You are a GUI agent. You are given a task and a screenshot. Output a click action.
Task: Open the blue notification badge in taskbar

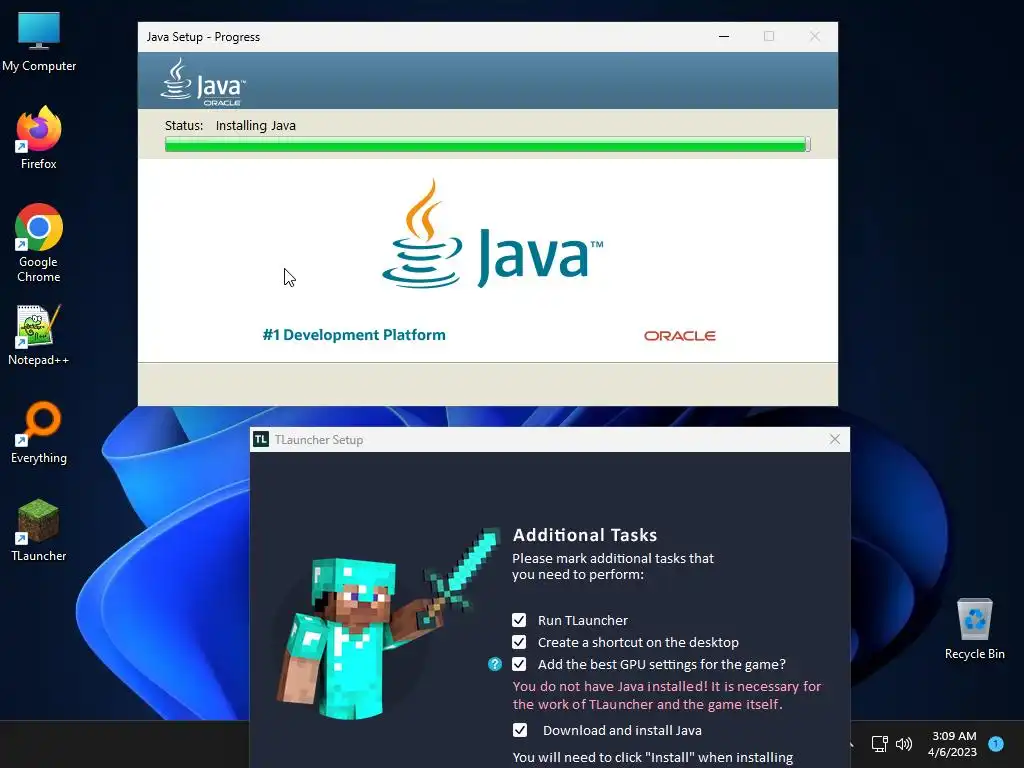pos(996,743)
